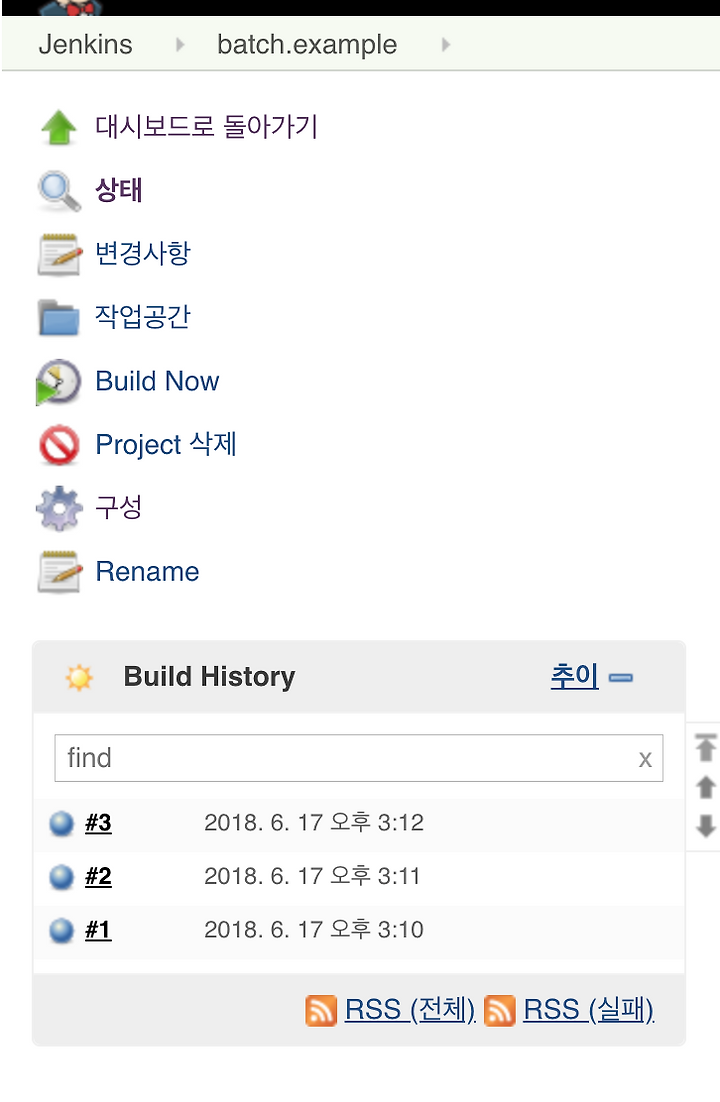
Task: Expand the breadcrumb arrow after batch.example
Action: (446, 45)
